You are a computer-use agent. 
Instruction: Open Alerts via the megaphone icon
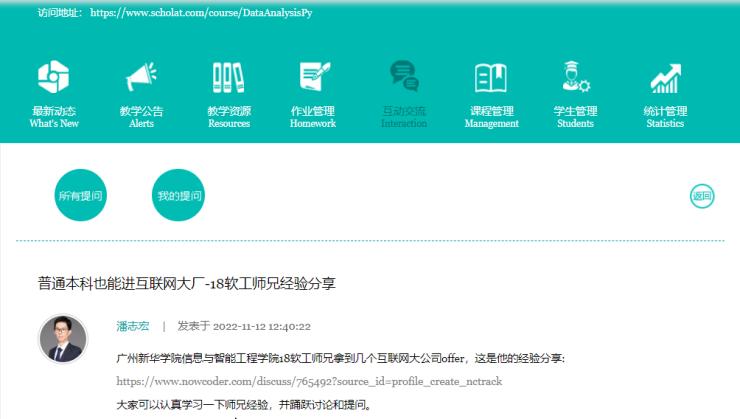coord(141,77)
